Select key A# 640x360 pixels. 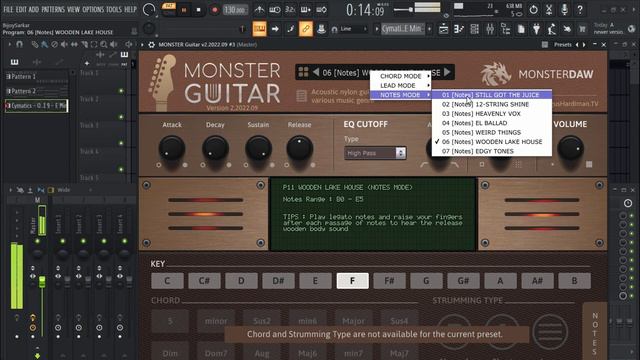tap(537, 281)
